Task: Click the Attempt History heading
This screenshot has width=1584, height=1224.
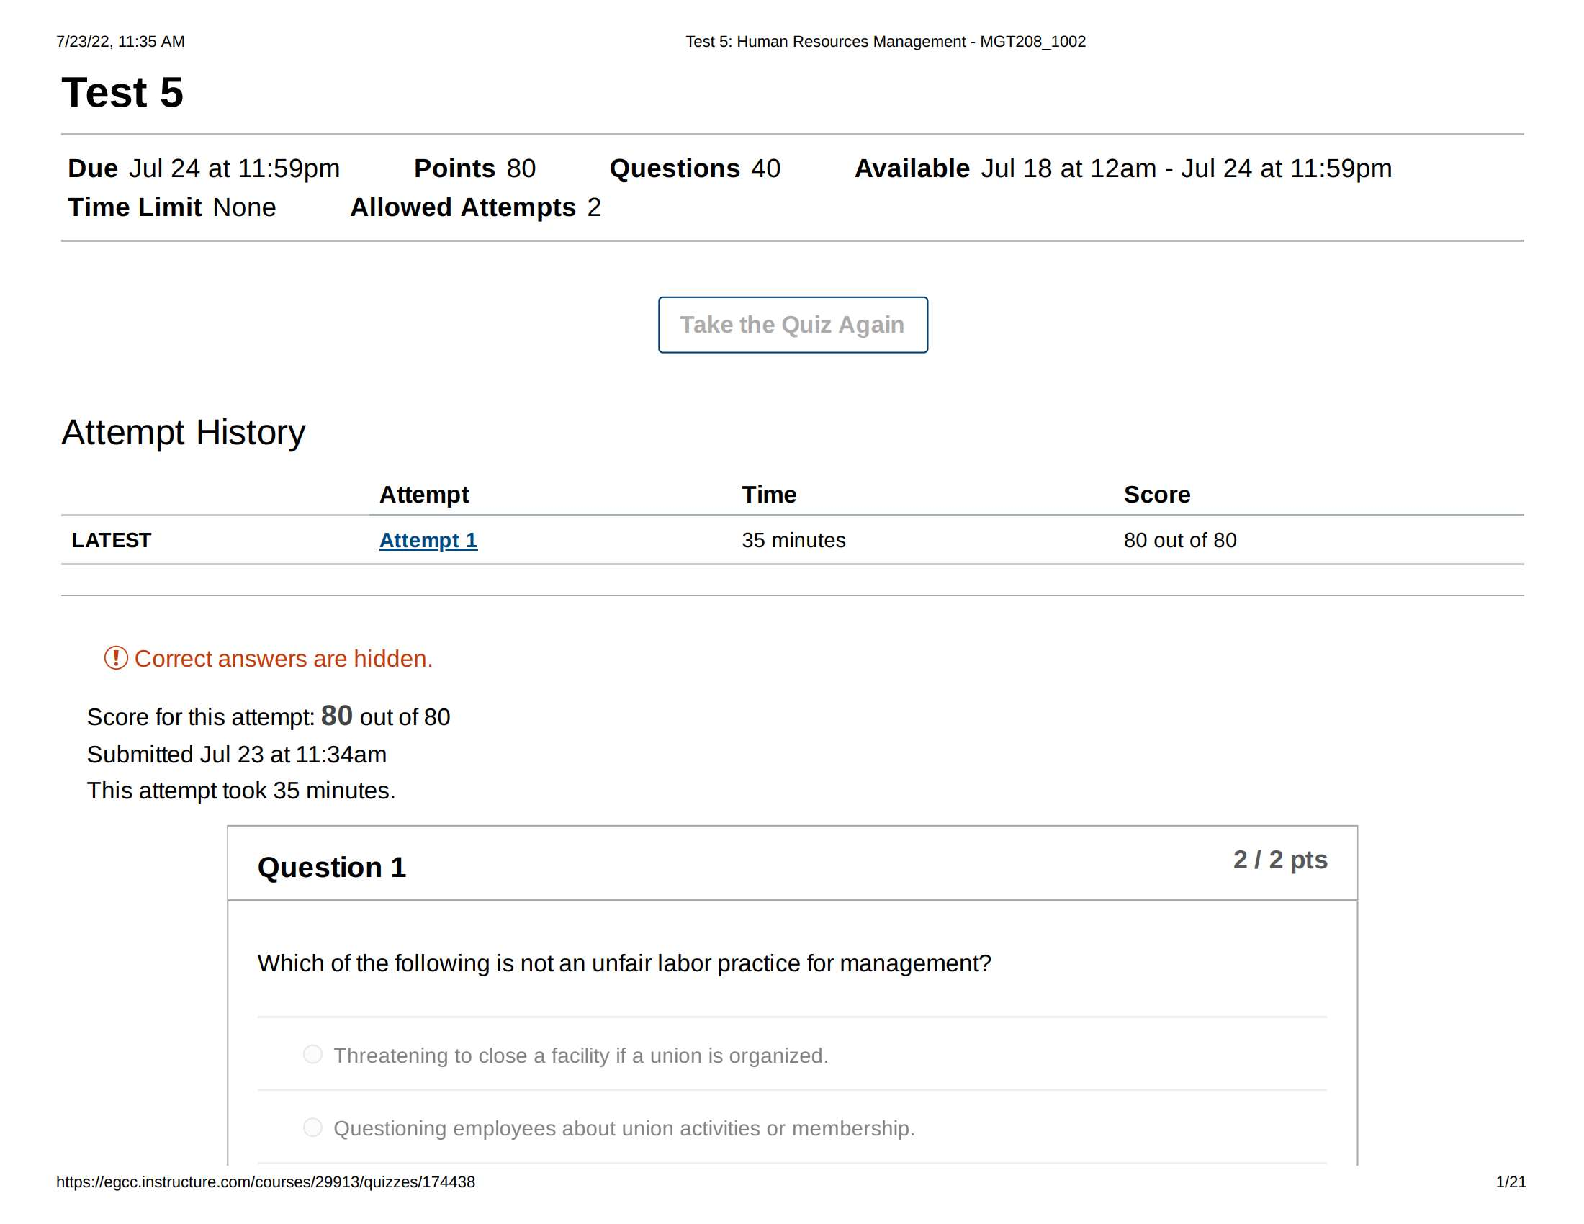Action: click(x=183, y=432)
